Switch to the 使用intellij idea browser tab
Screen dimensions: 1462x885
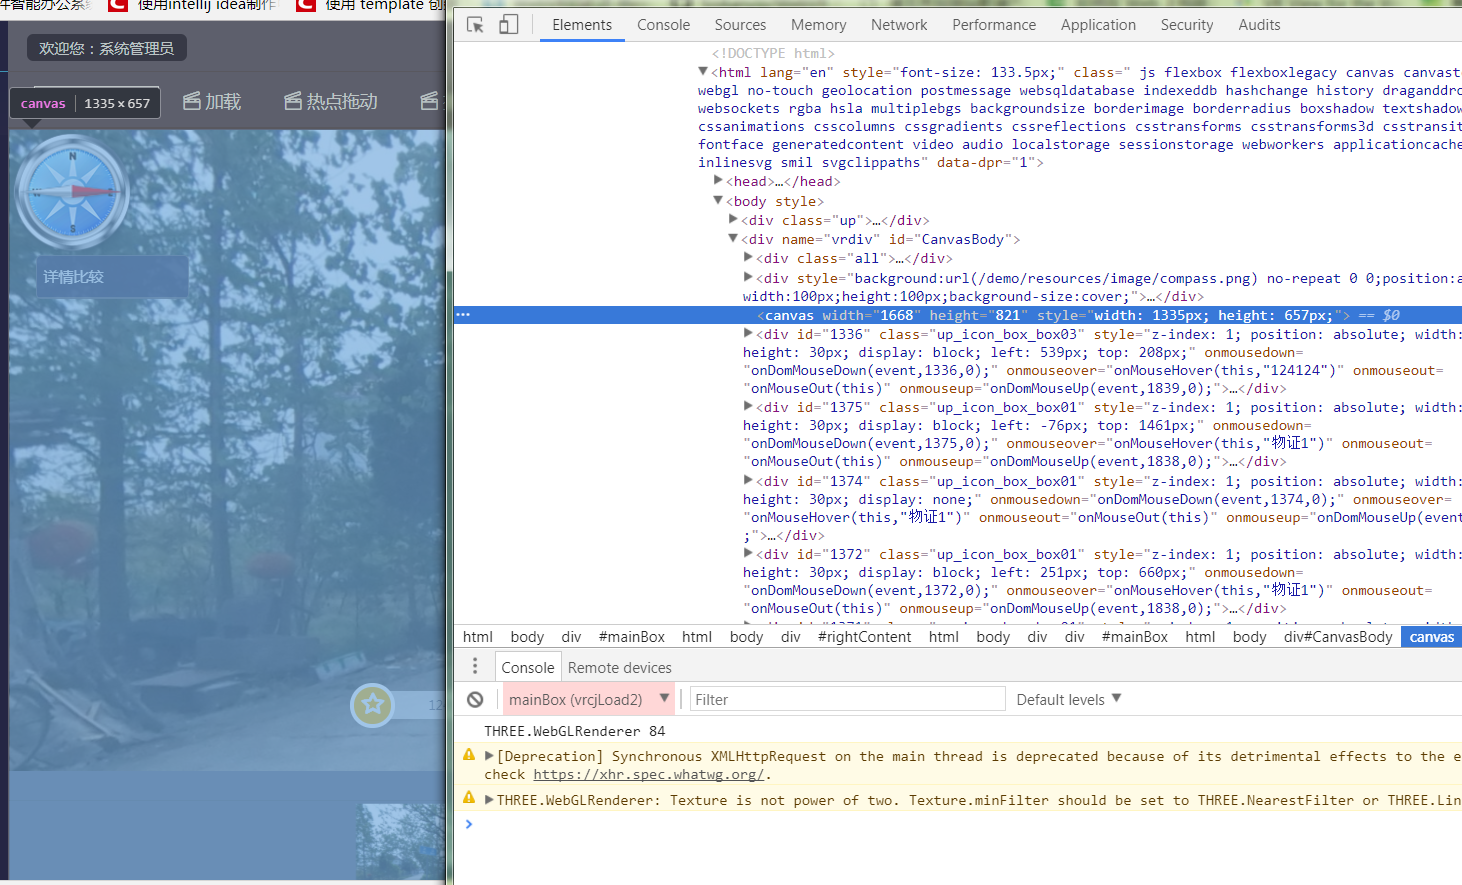pos(192,6)
